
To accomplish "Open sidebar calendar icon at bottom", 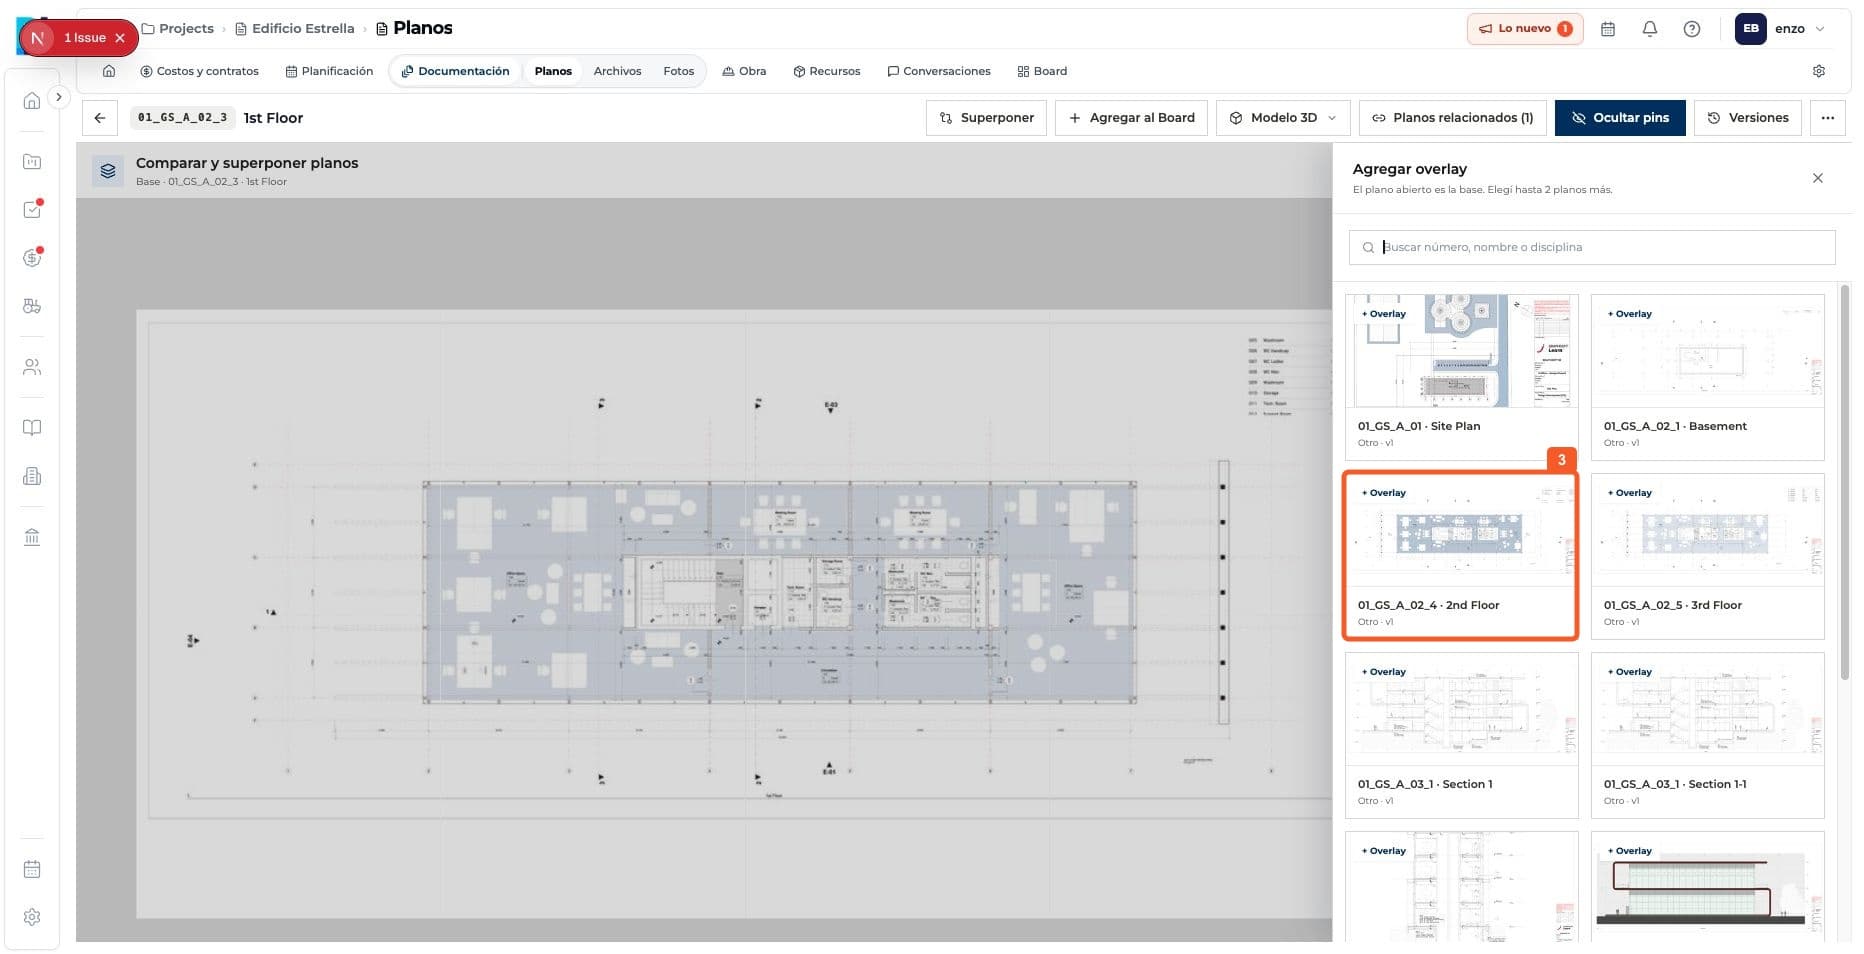I will 32,869.
